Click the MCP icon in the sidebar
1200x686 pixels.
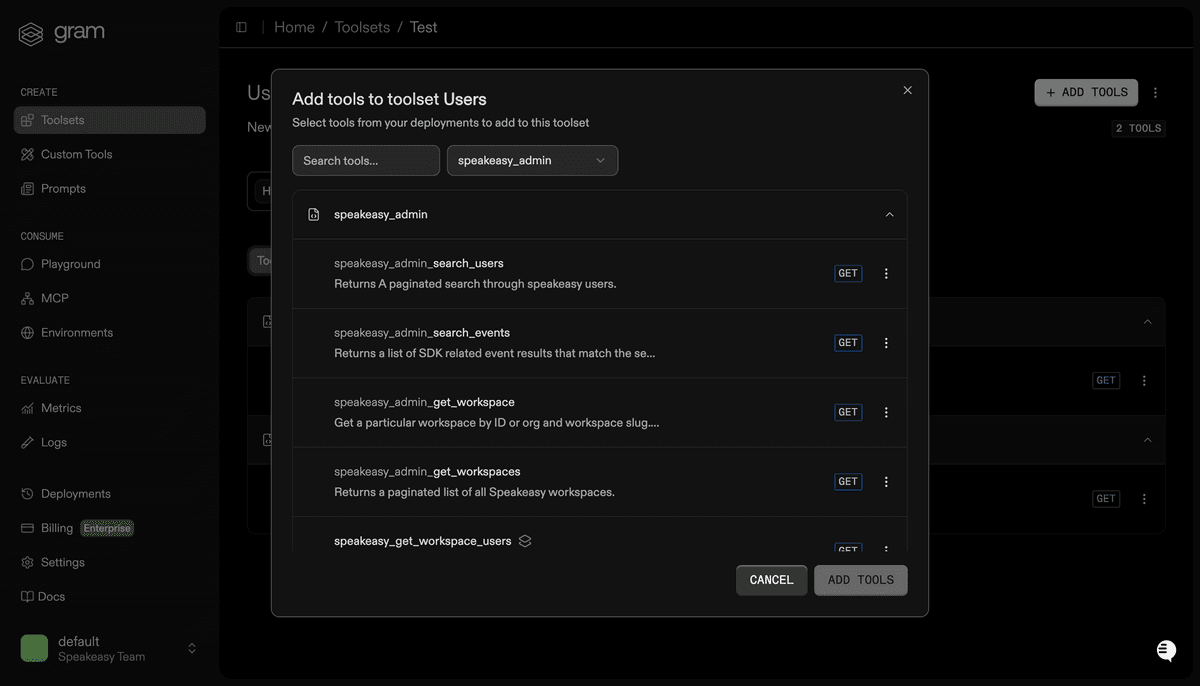pos(30,298)
